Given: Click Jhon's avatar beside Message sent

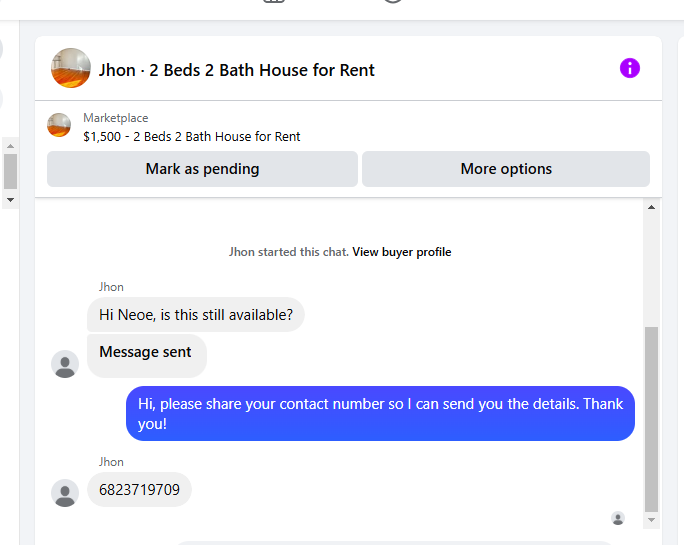Looking at the screenshot, I should 65,364.
